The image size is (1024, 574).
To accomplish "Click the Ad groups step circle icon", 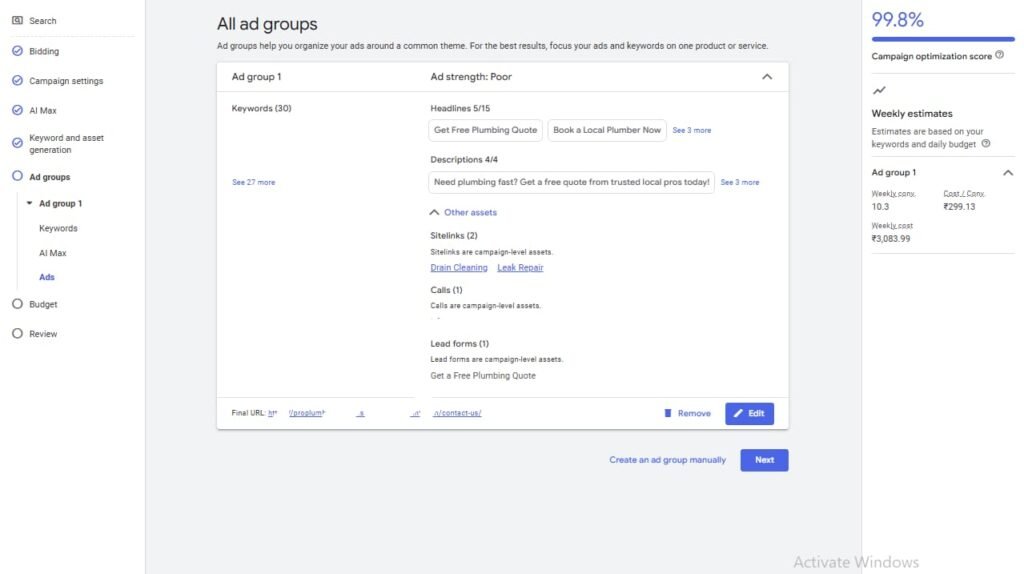I will tap(18, 176).
